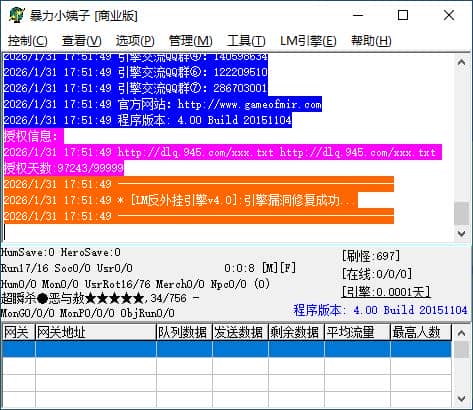Open the 控制(C) menu
The width and height of the screenshot is (473, 410).
pos(27,41)
